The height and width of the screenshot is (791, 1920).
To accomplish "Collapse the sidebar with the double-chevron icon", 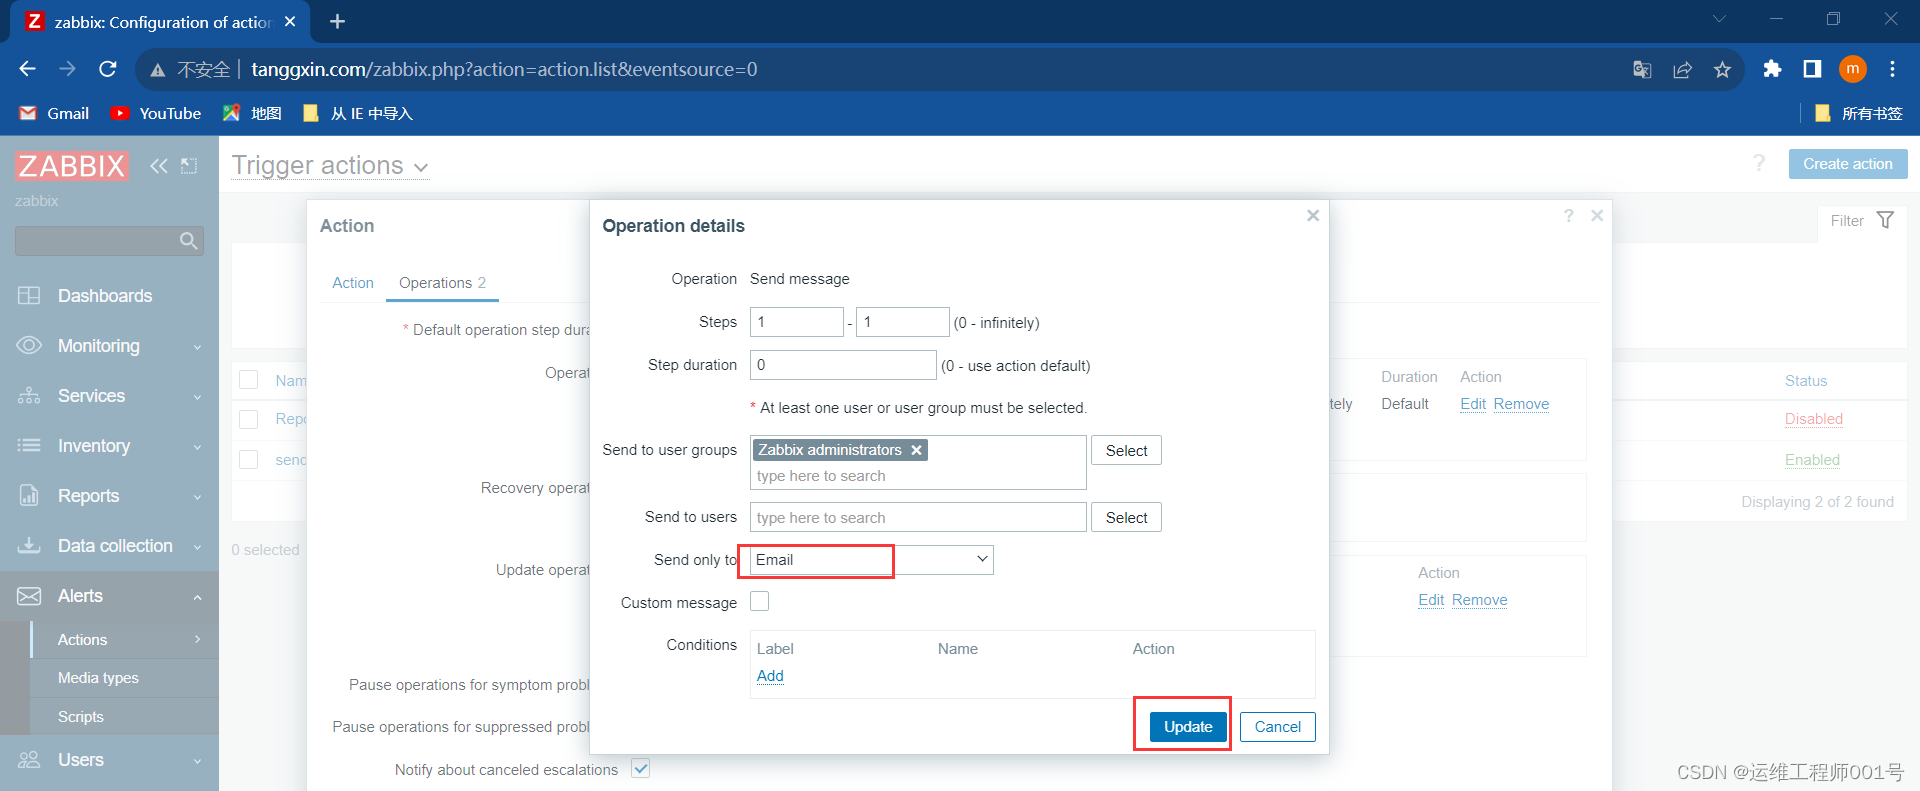I will coord(158,165).
